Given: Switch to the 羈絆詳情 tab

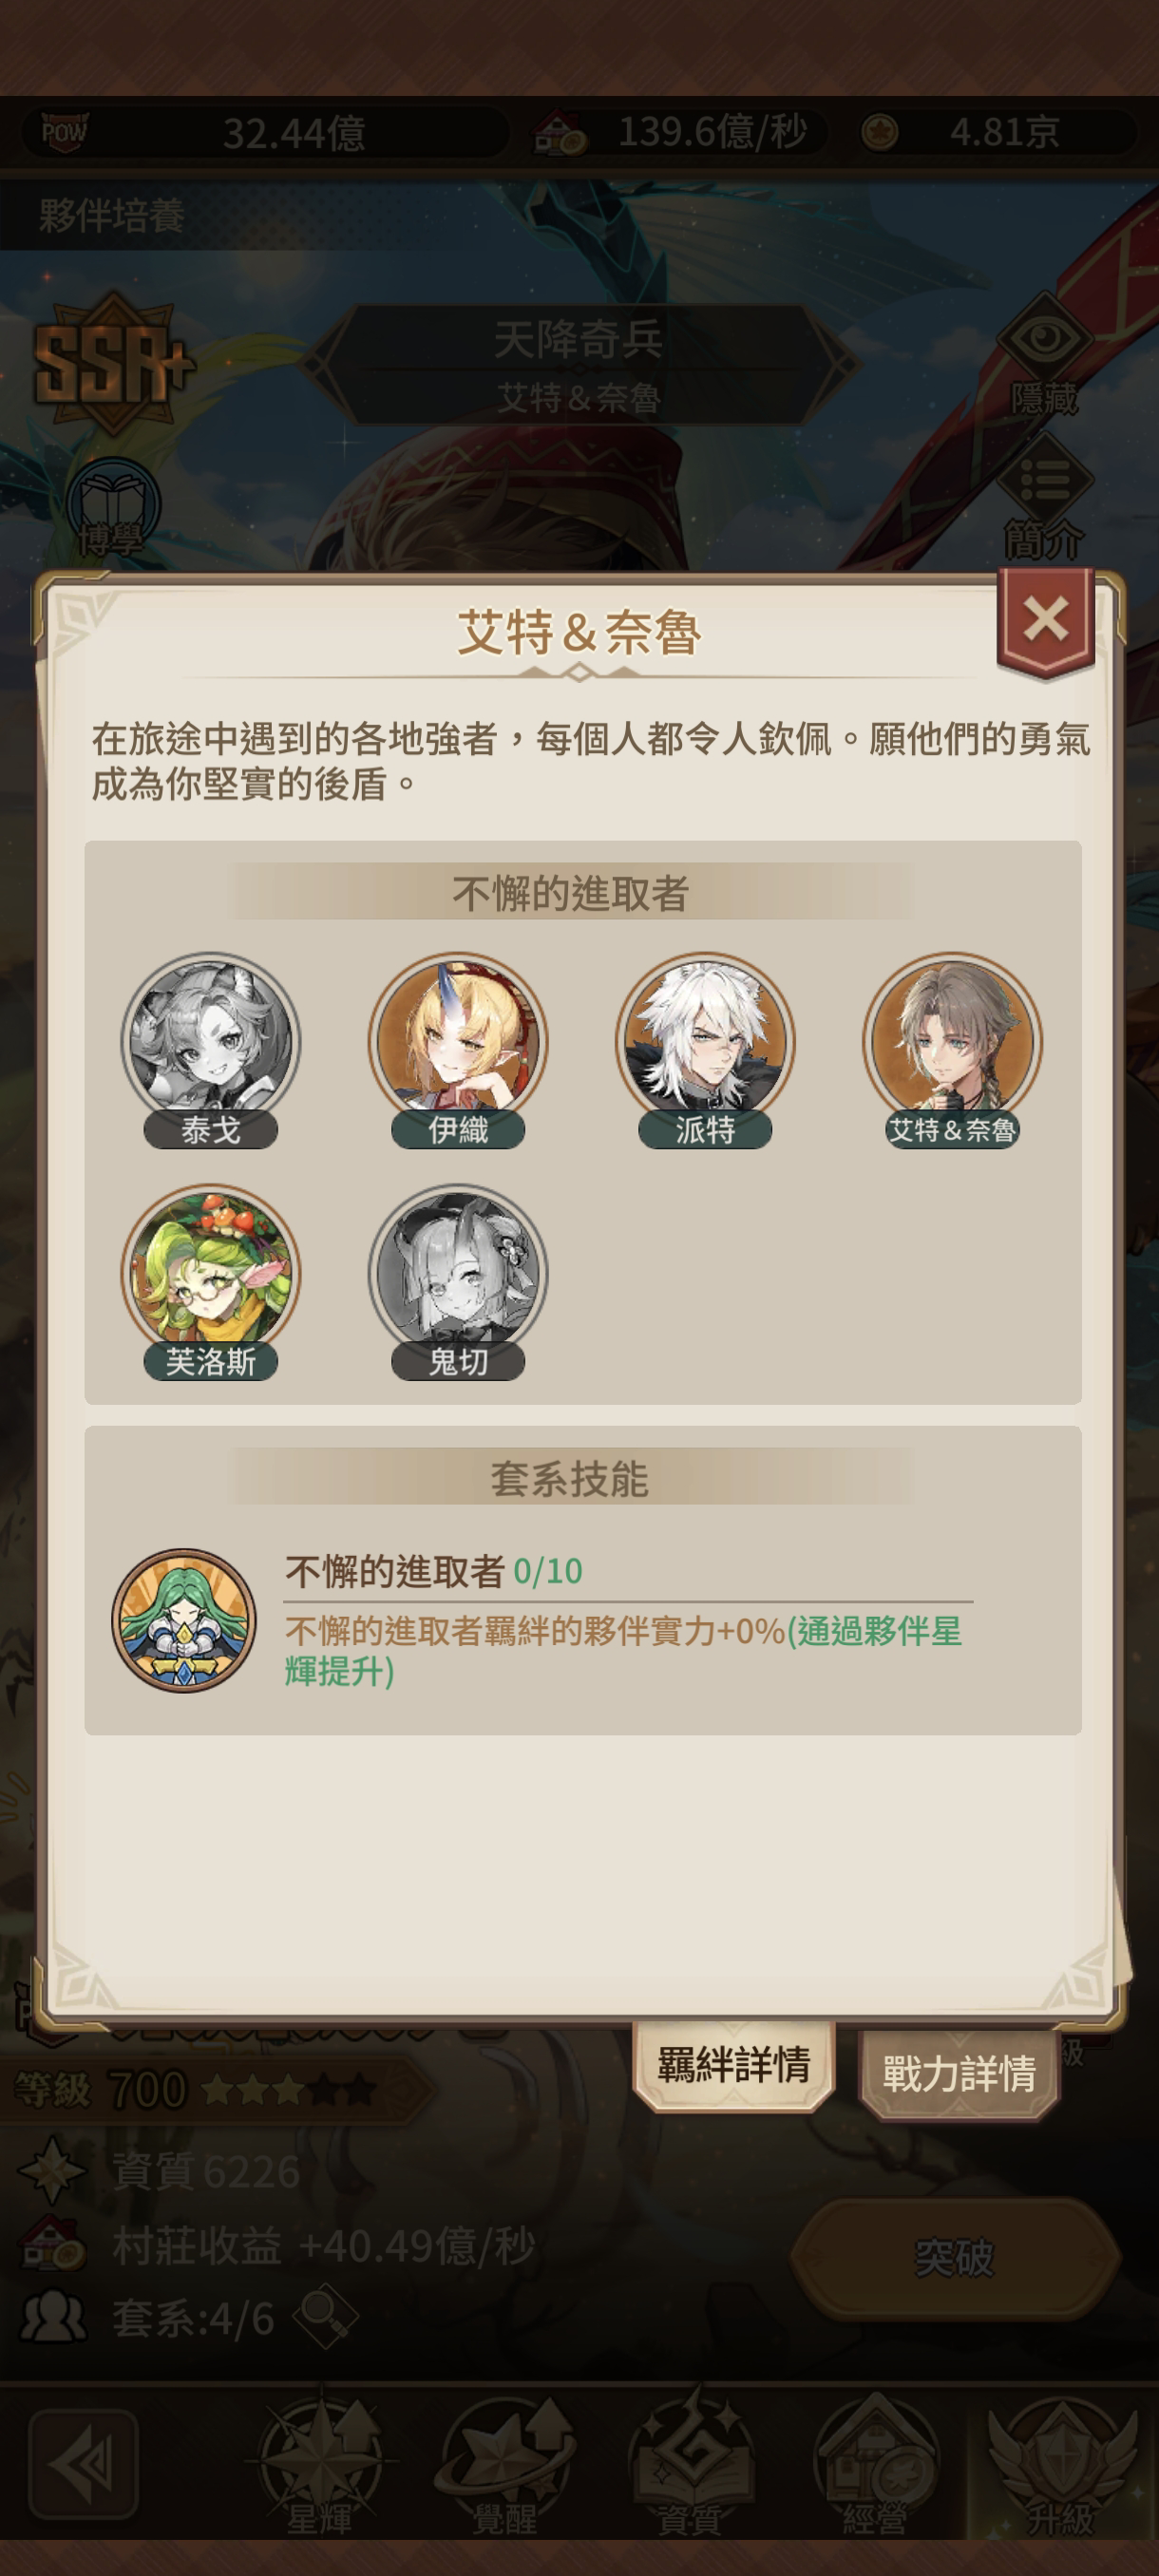Looking at the screenshot, I should pyautogui.click(x=734, y=2064).
